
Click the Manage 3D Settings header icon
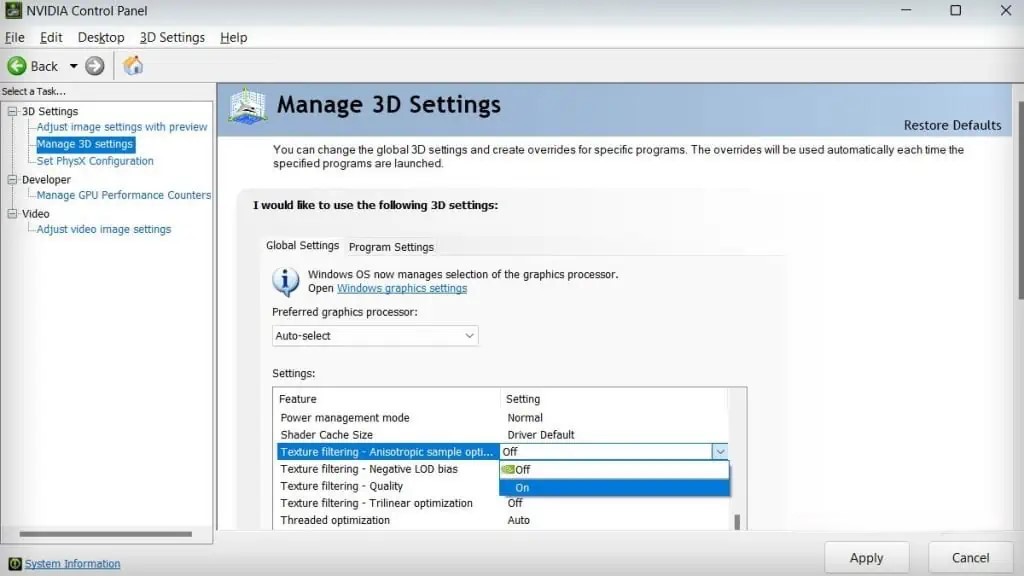pos(247,106)
